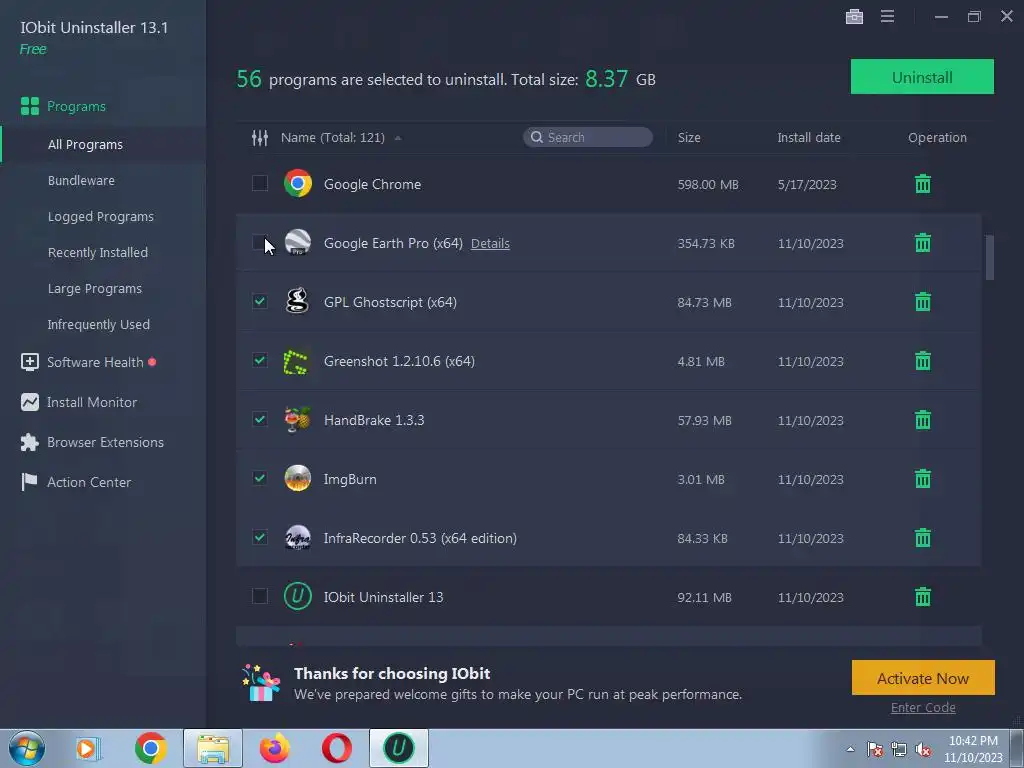
Task: Click trash icon for IObit Uninstaller 13
Action: 922,597
